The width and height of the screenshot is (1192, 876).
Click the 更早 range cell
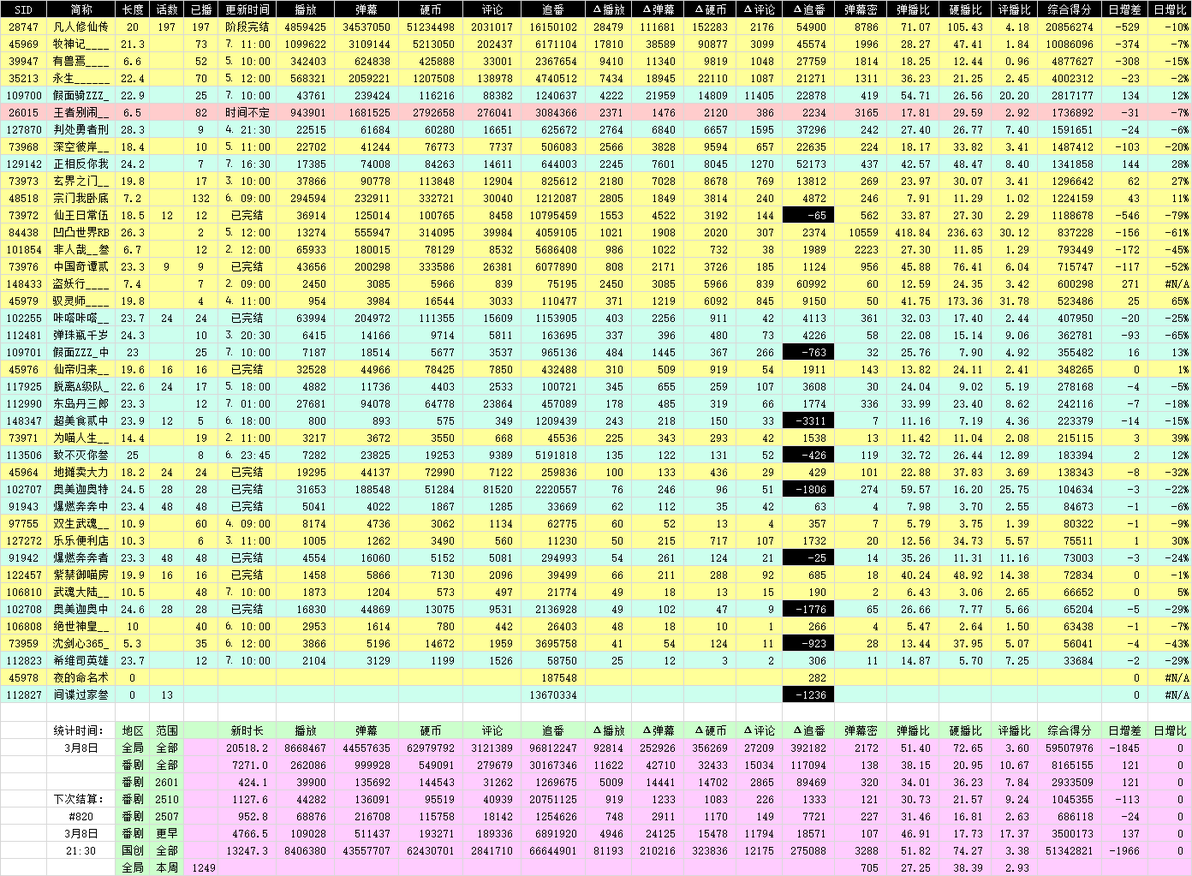166,833
